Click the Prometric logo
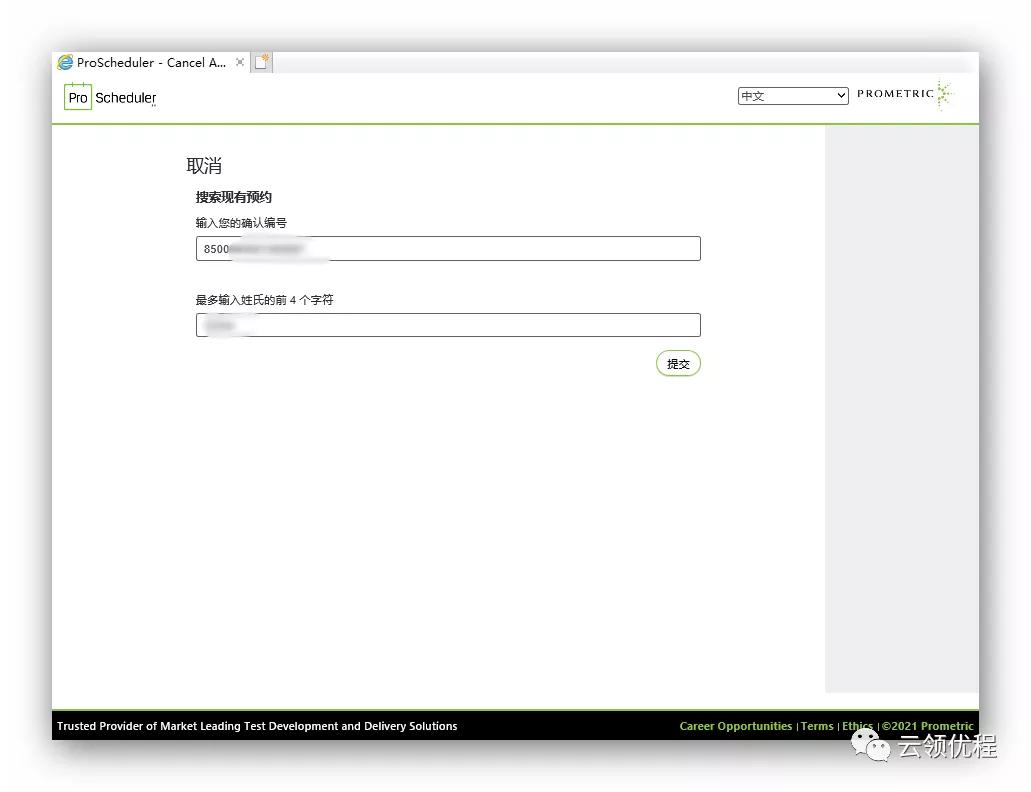The image size is (1031, 792). coord(905,94)
